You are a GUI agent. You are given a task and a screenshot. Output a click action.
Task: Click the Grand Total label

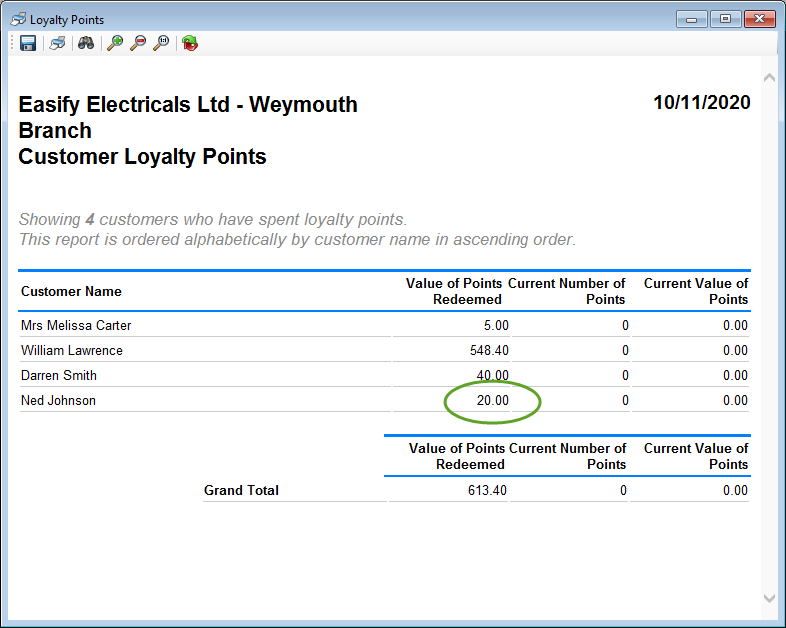click(x=241, y=490)
